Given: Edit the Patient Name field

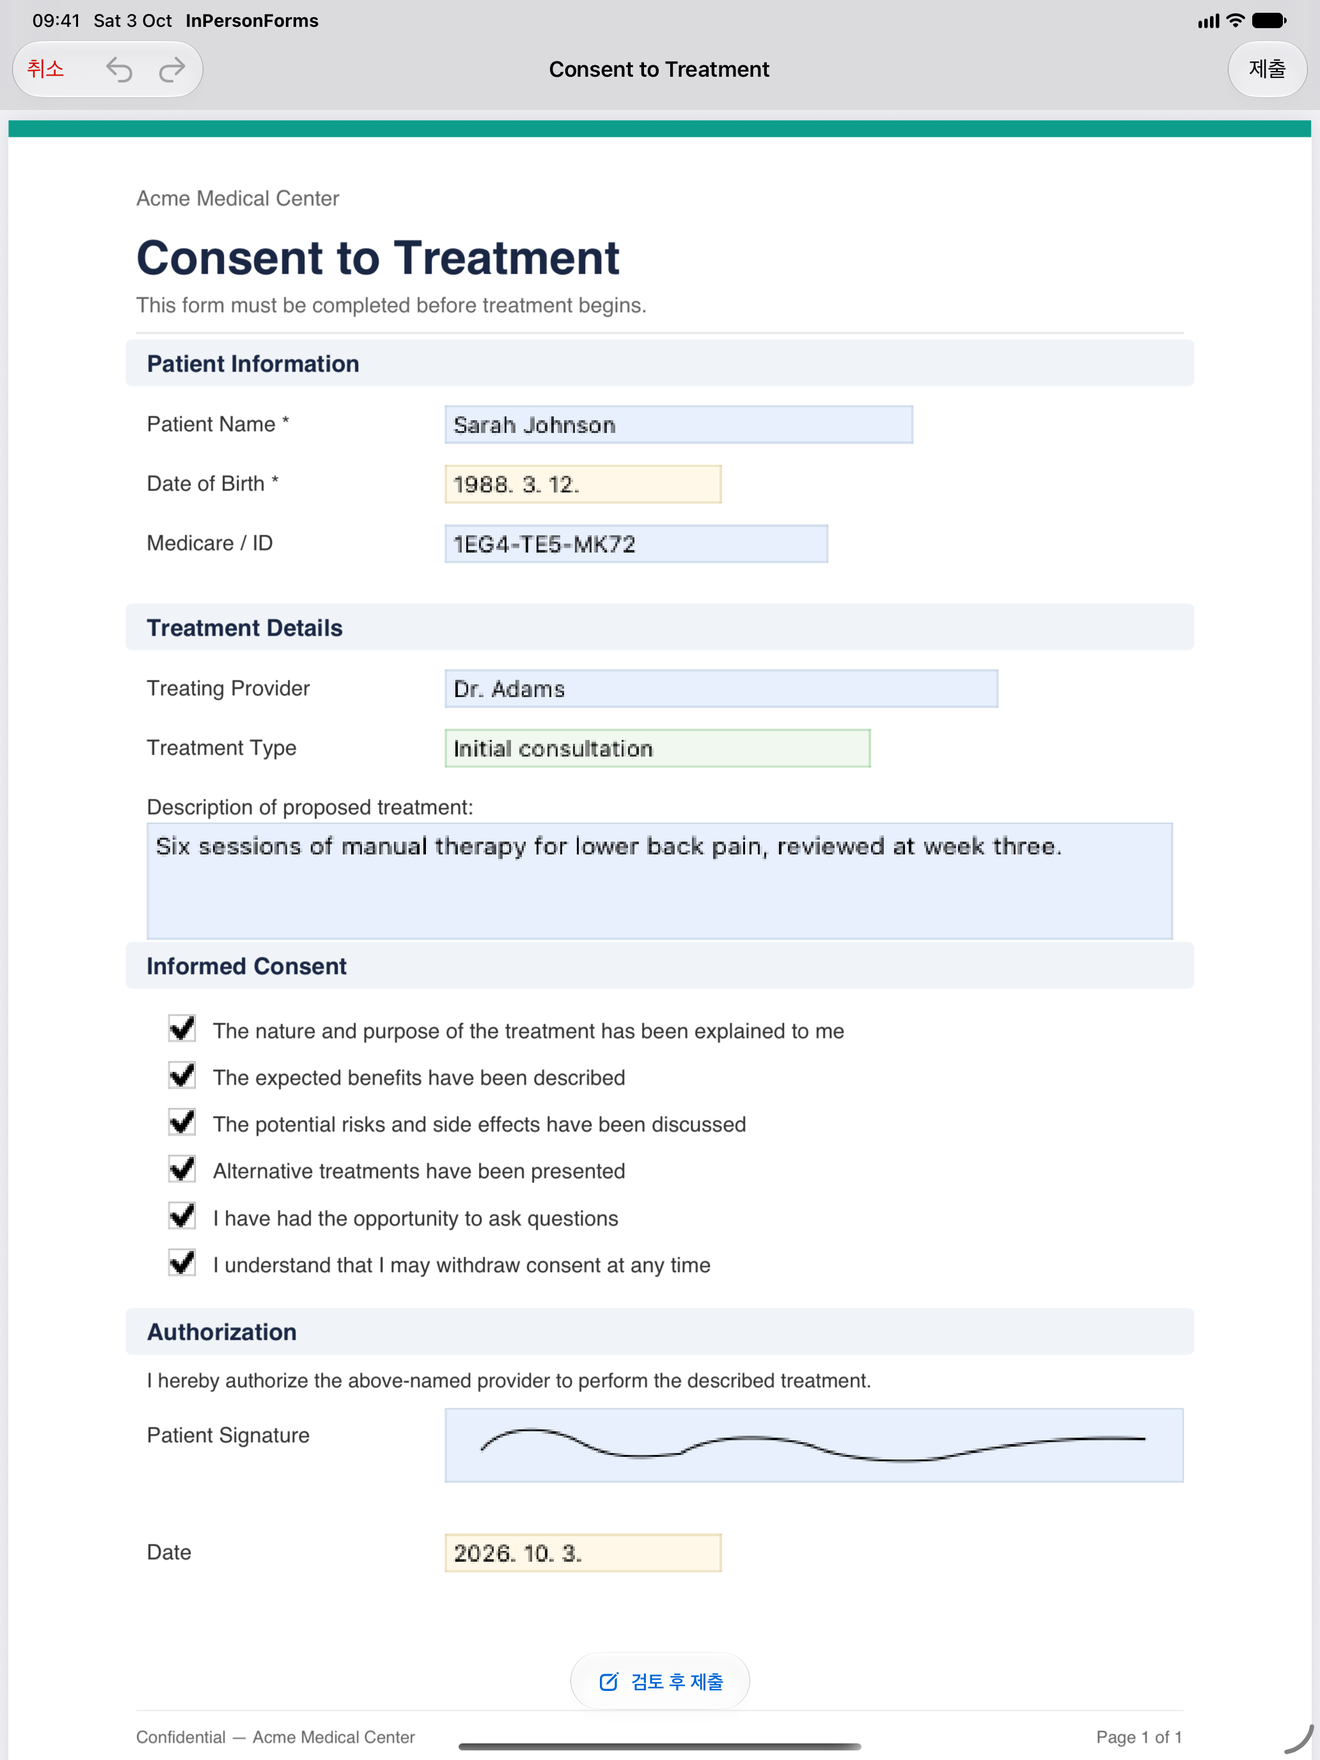Looking at the screenshot, I should 679,425.
